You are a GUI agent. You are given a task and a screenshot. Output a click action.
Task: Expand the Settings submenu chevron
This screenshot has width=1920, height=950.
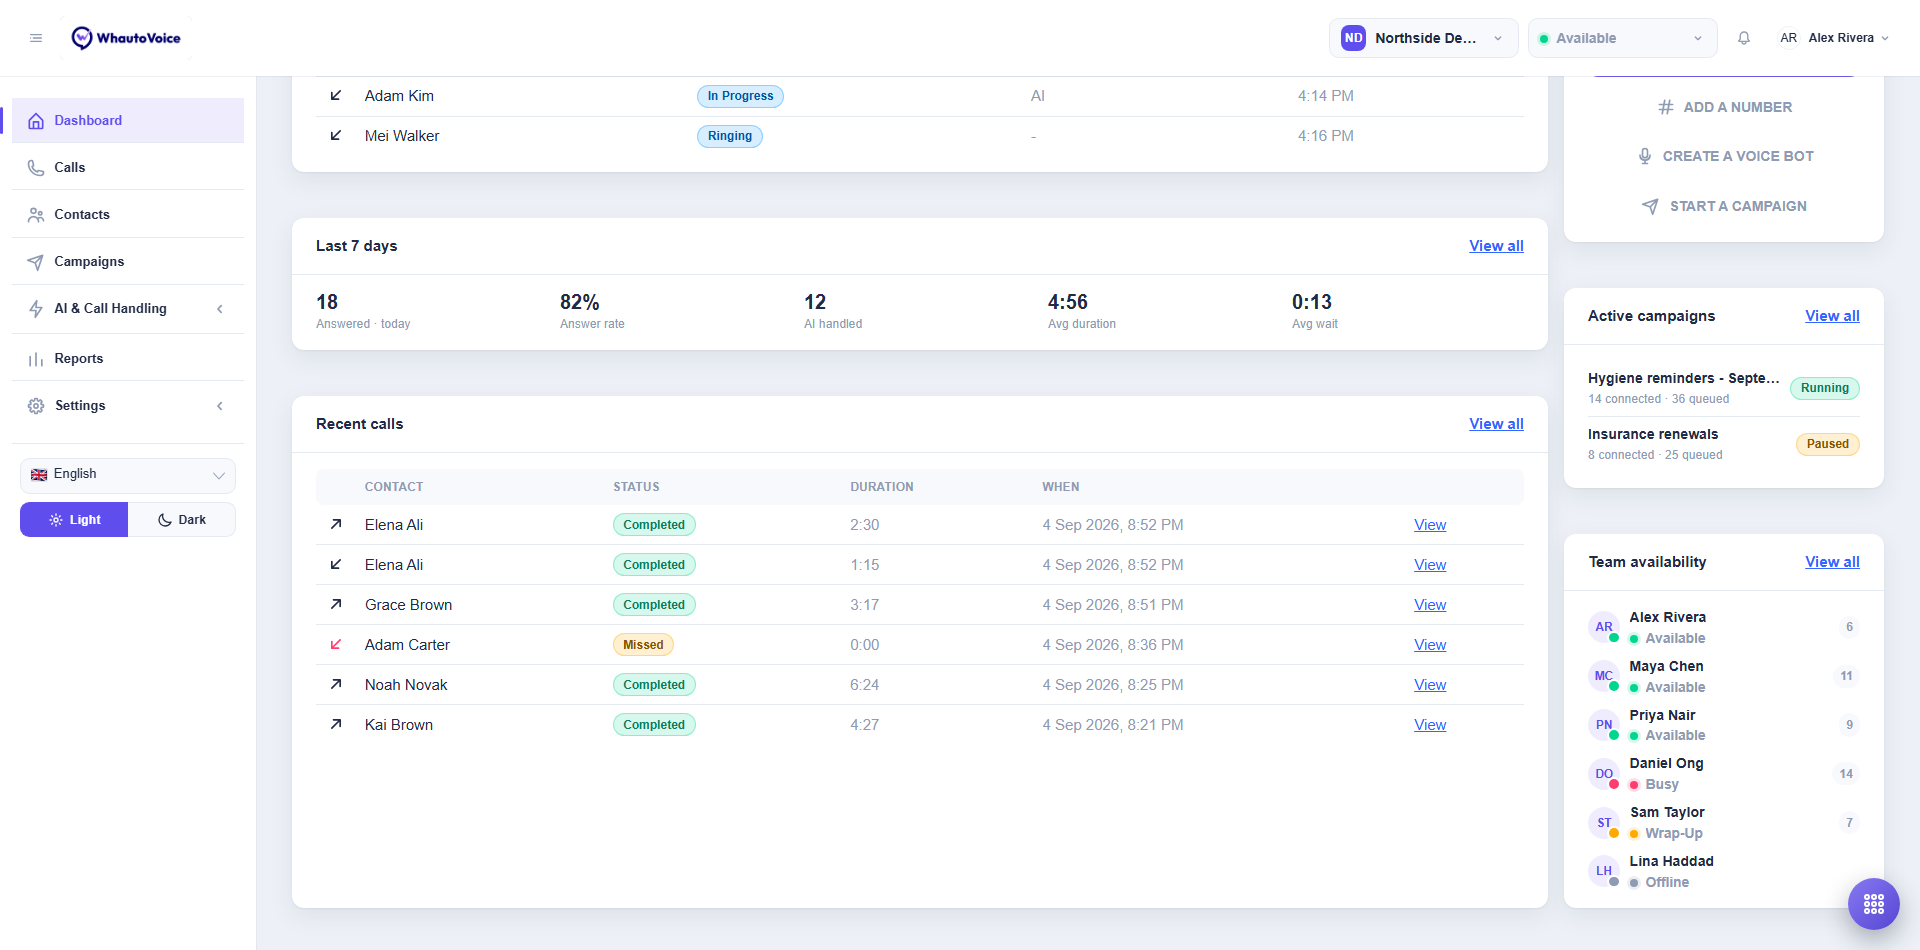pyautogui.click(x=220, y=406)
